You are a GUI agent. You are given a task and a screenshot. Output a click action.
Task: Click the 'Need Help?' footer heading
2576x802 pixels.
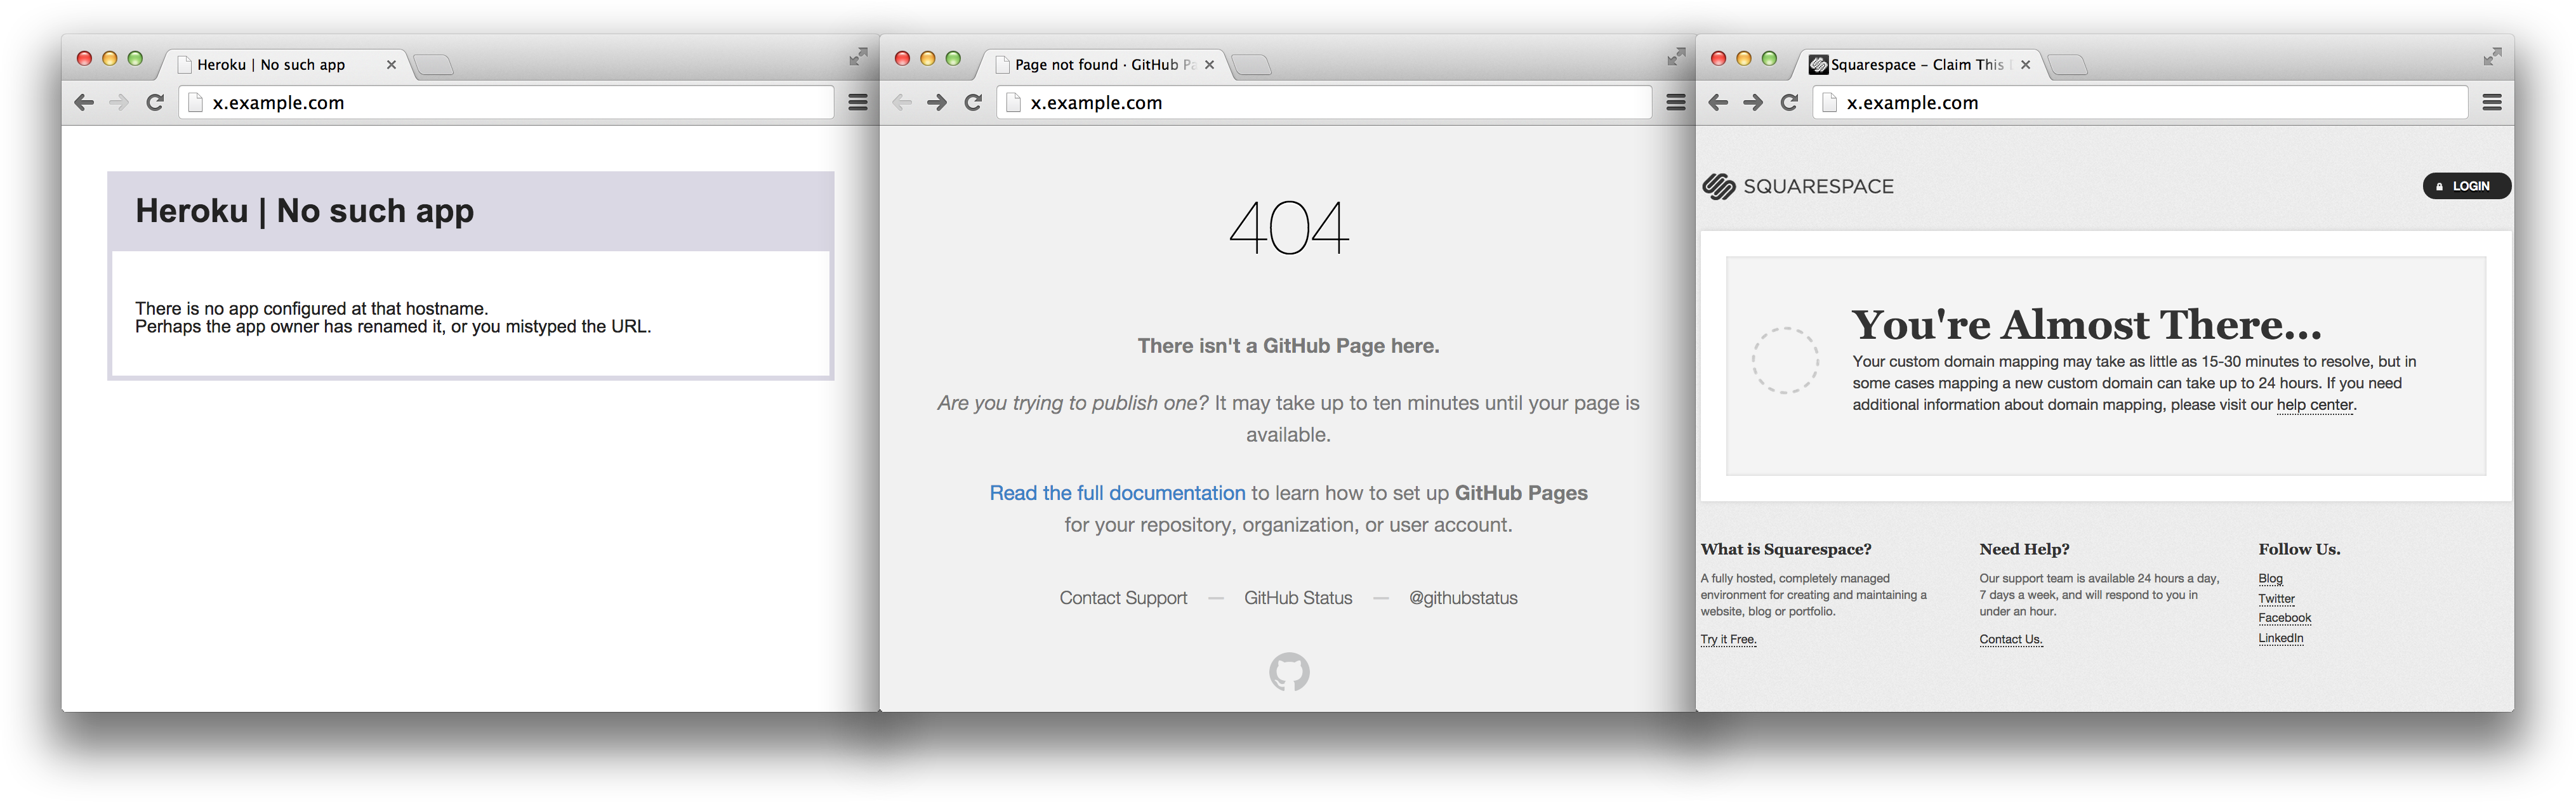2024,549
